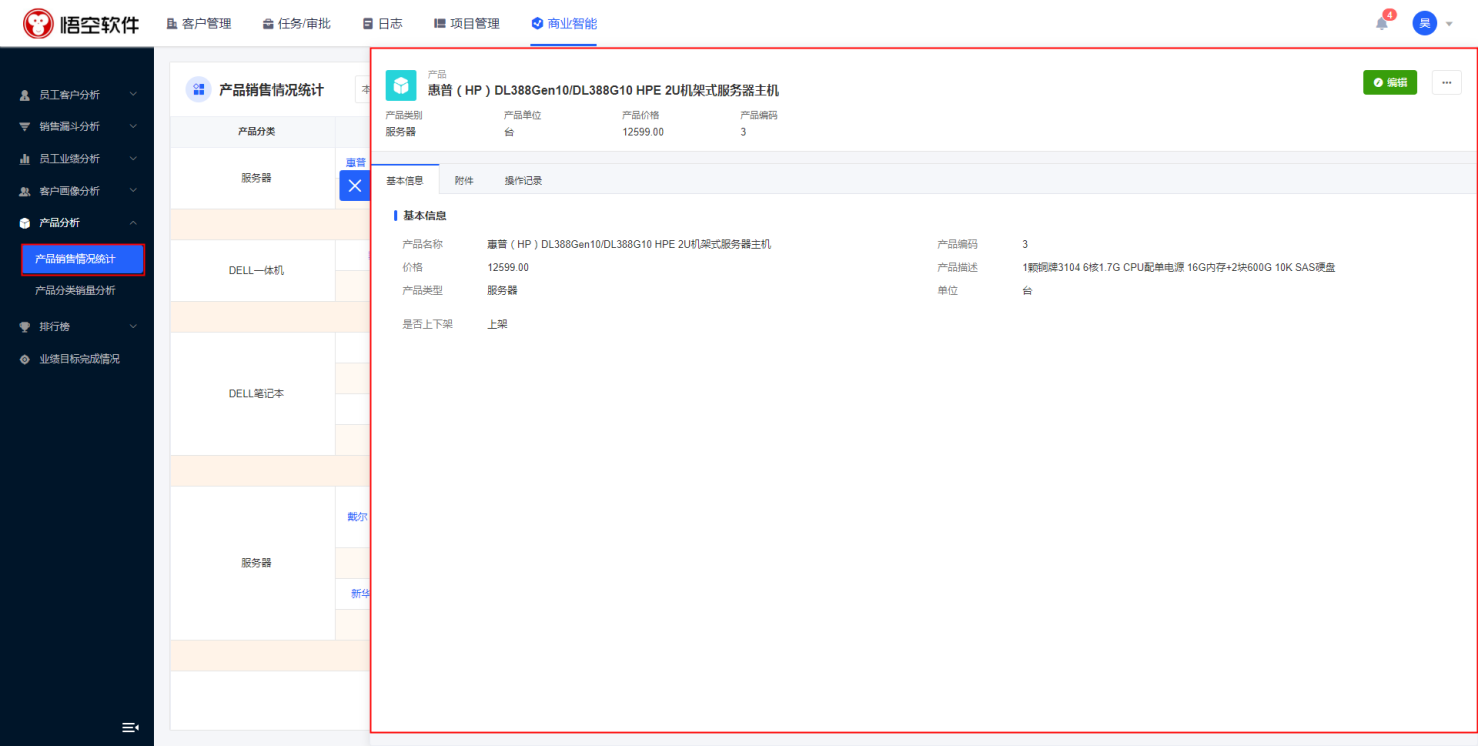Expand the 客户画像分析 chevron
This screenshot has height=746, width=1478.
(133, 191)
